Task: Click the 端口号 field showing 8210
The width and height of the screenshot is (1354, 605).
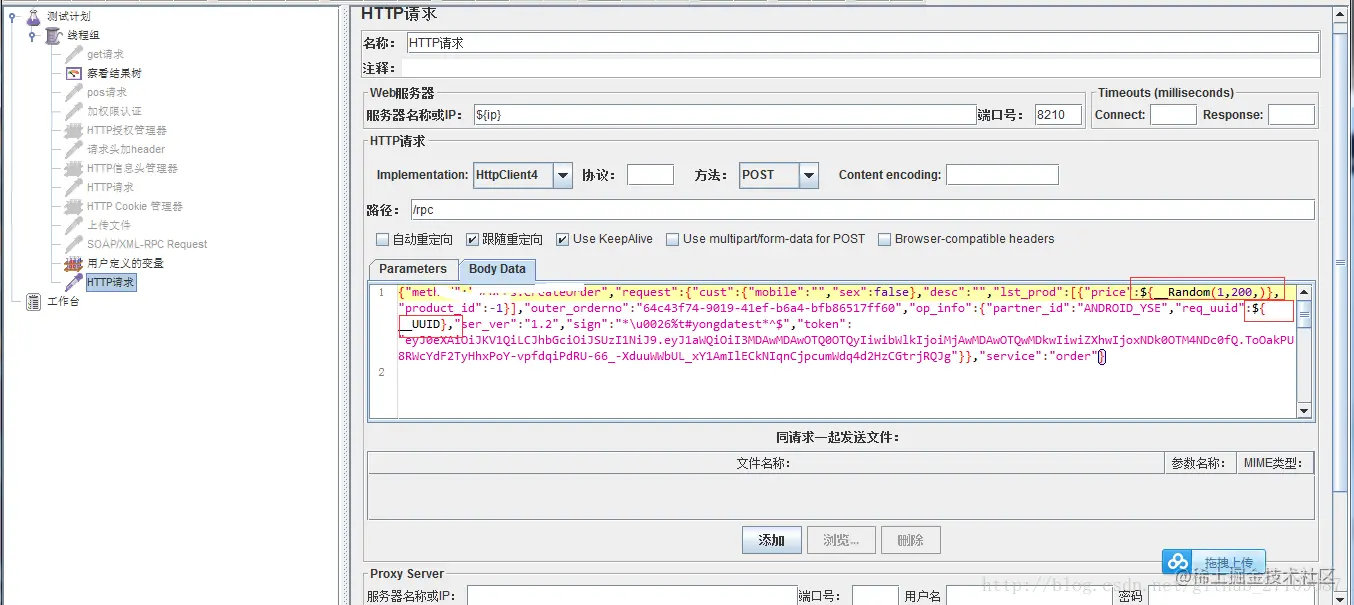Action: coord(1058,115)
